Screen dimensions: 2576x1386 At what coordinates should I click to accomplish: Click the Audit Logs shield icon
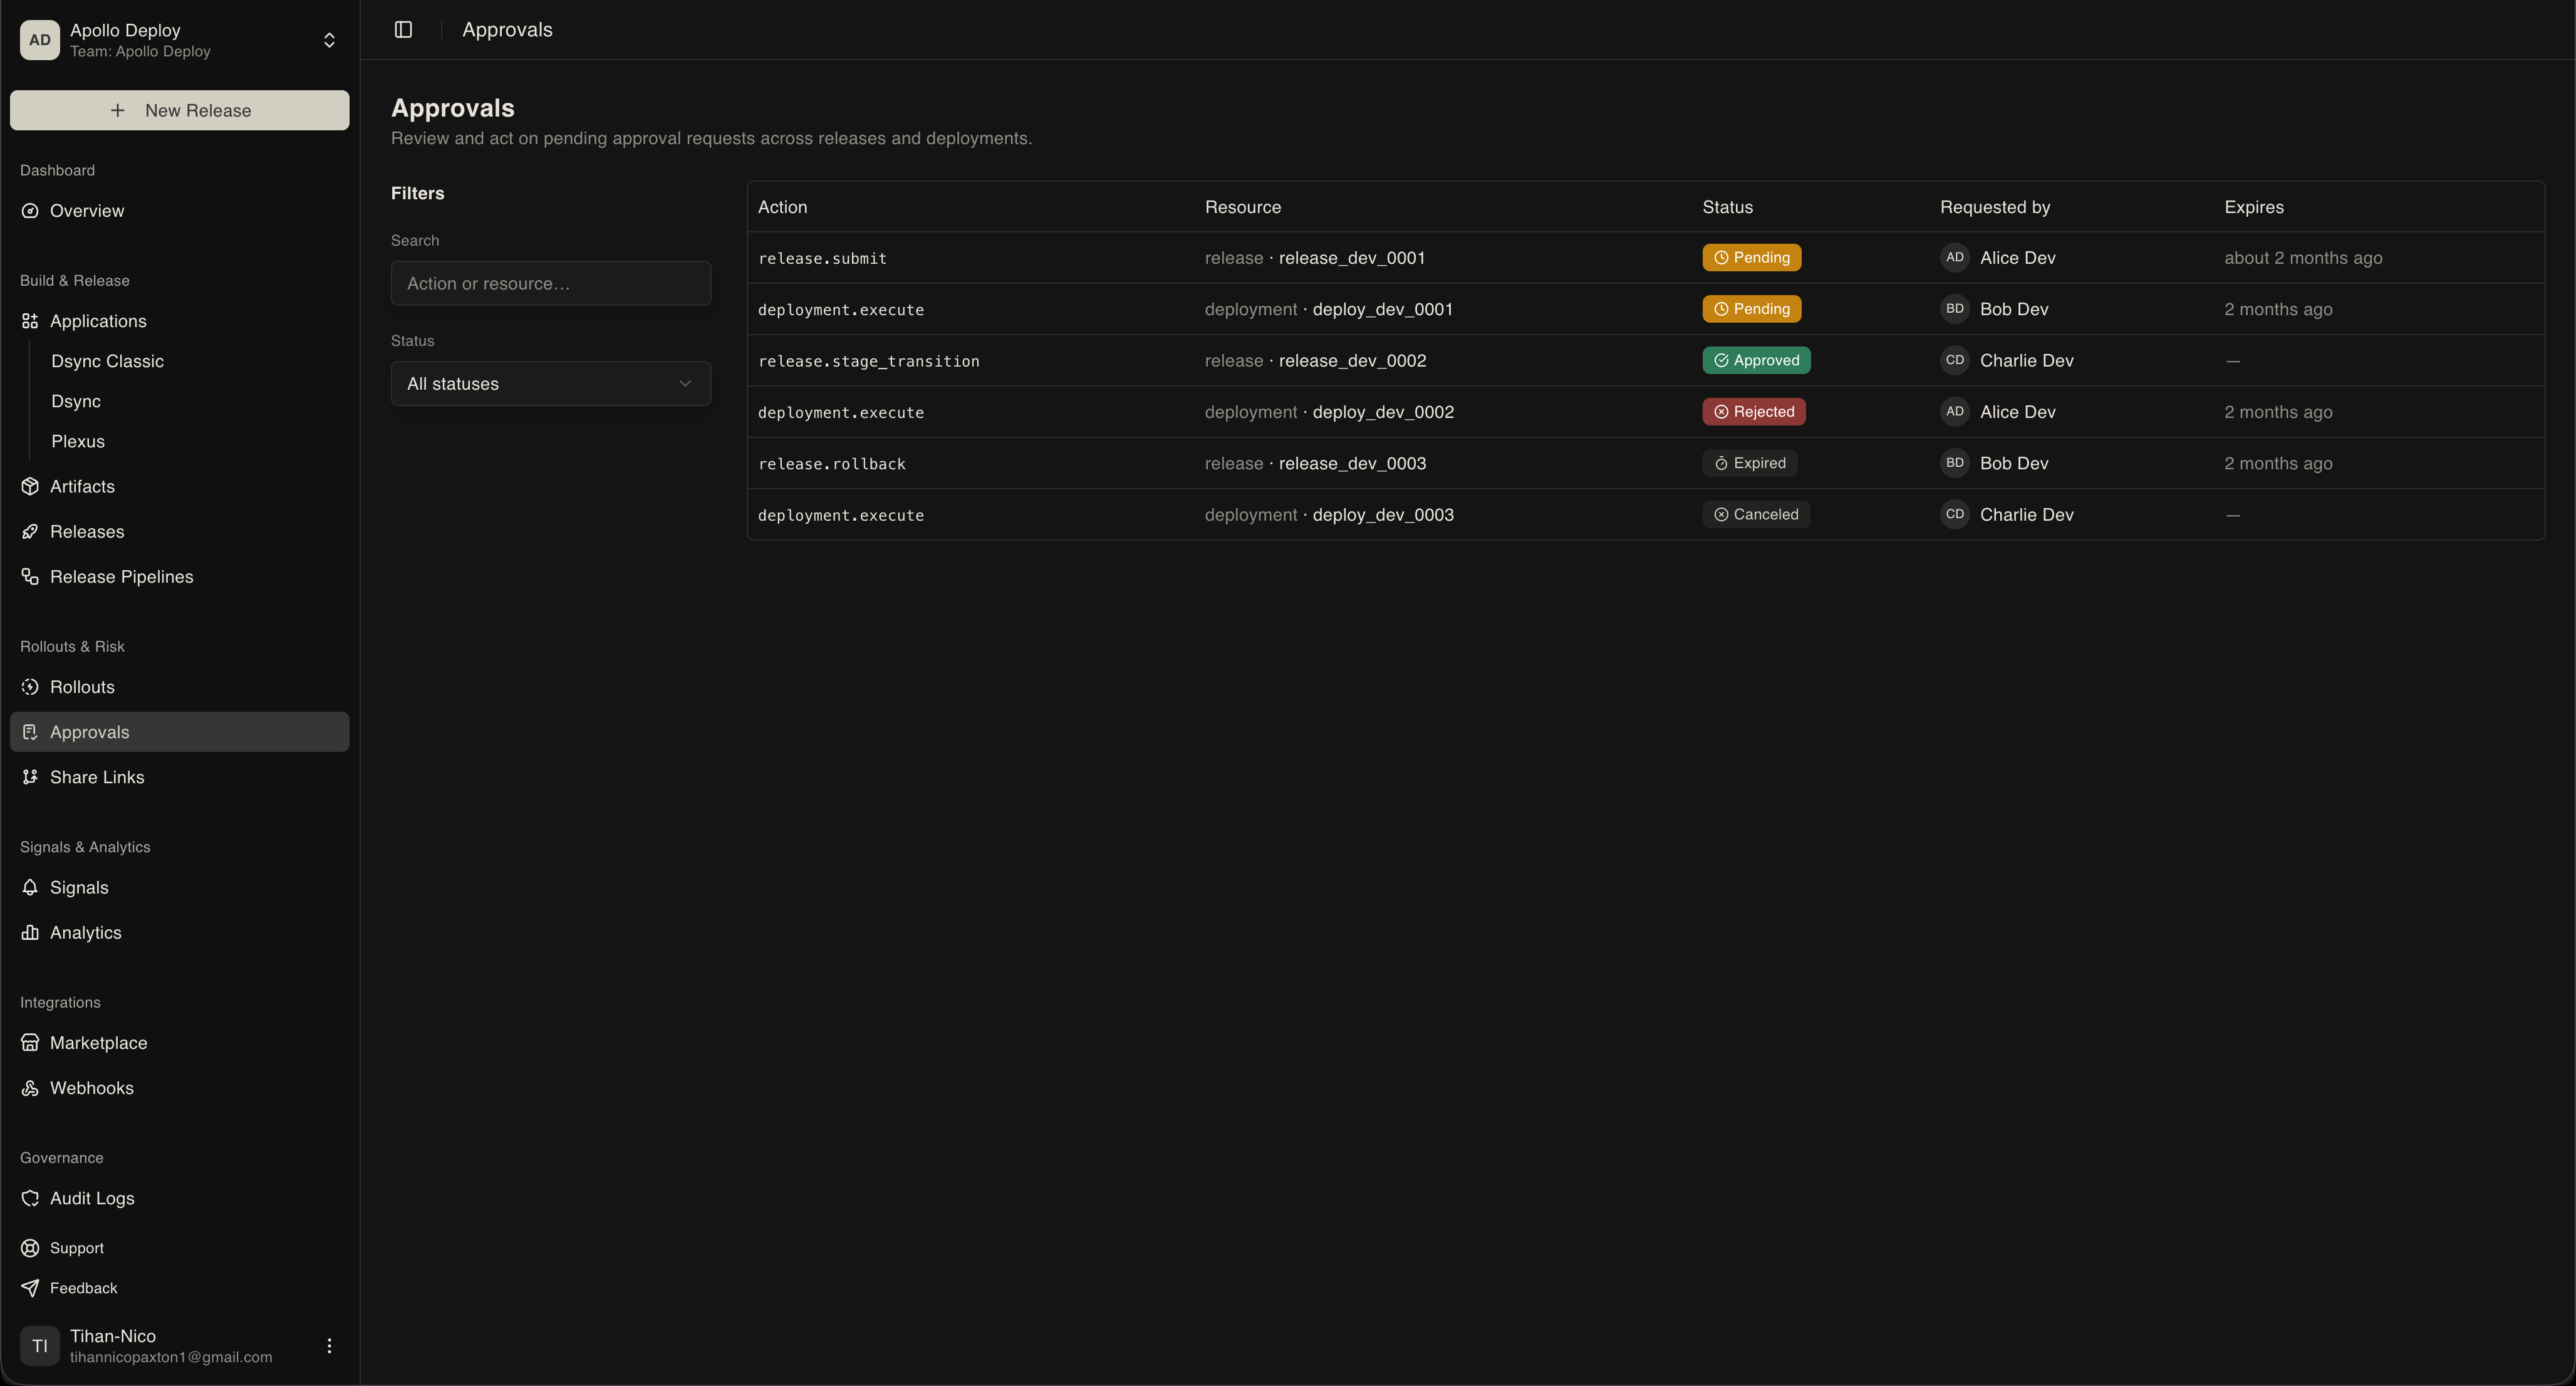(30, 1198)
